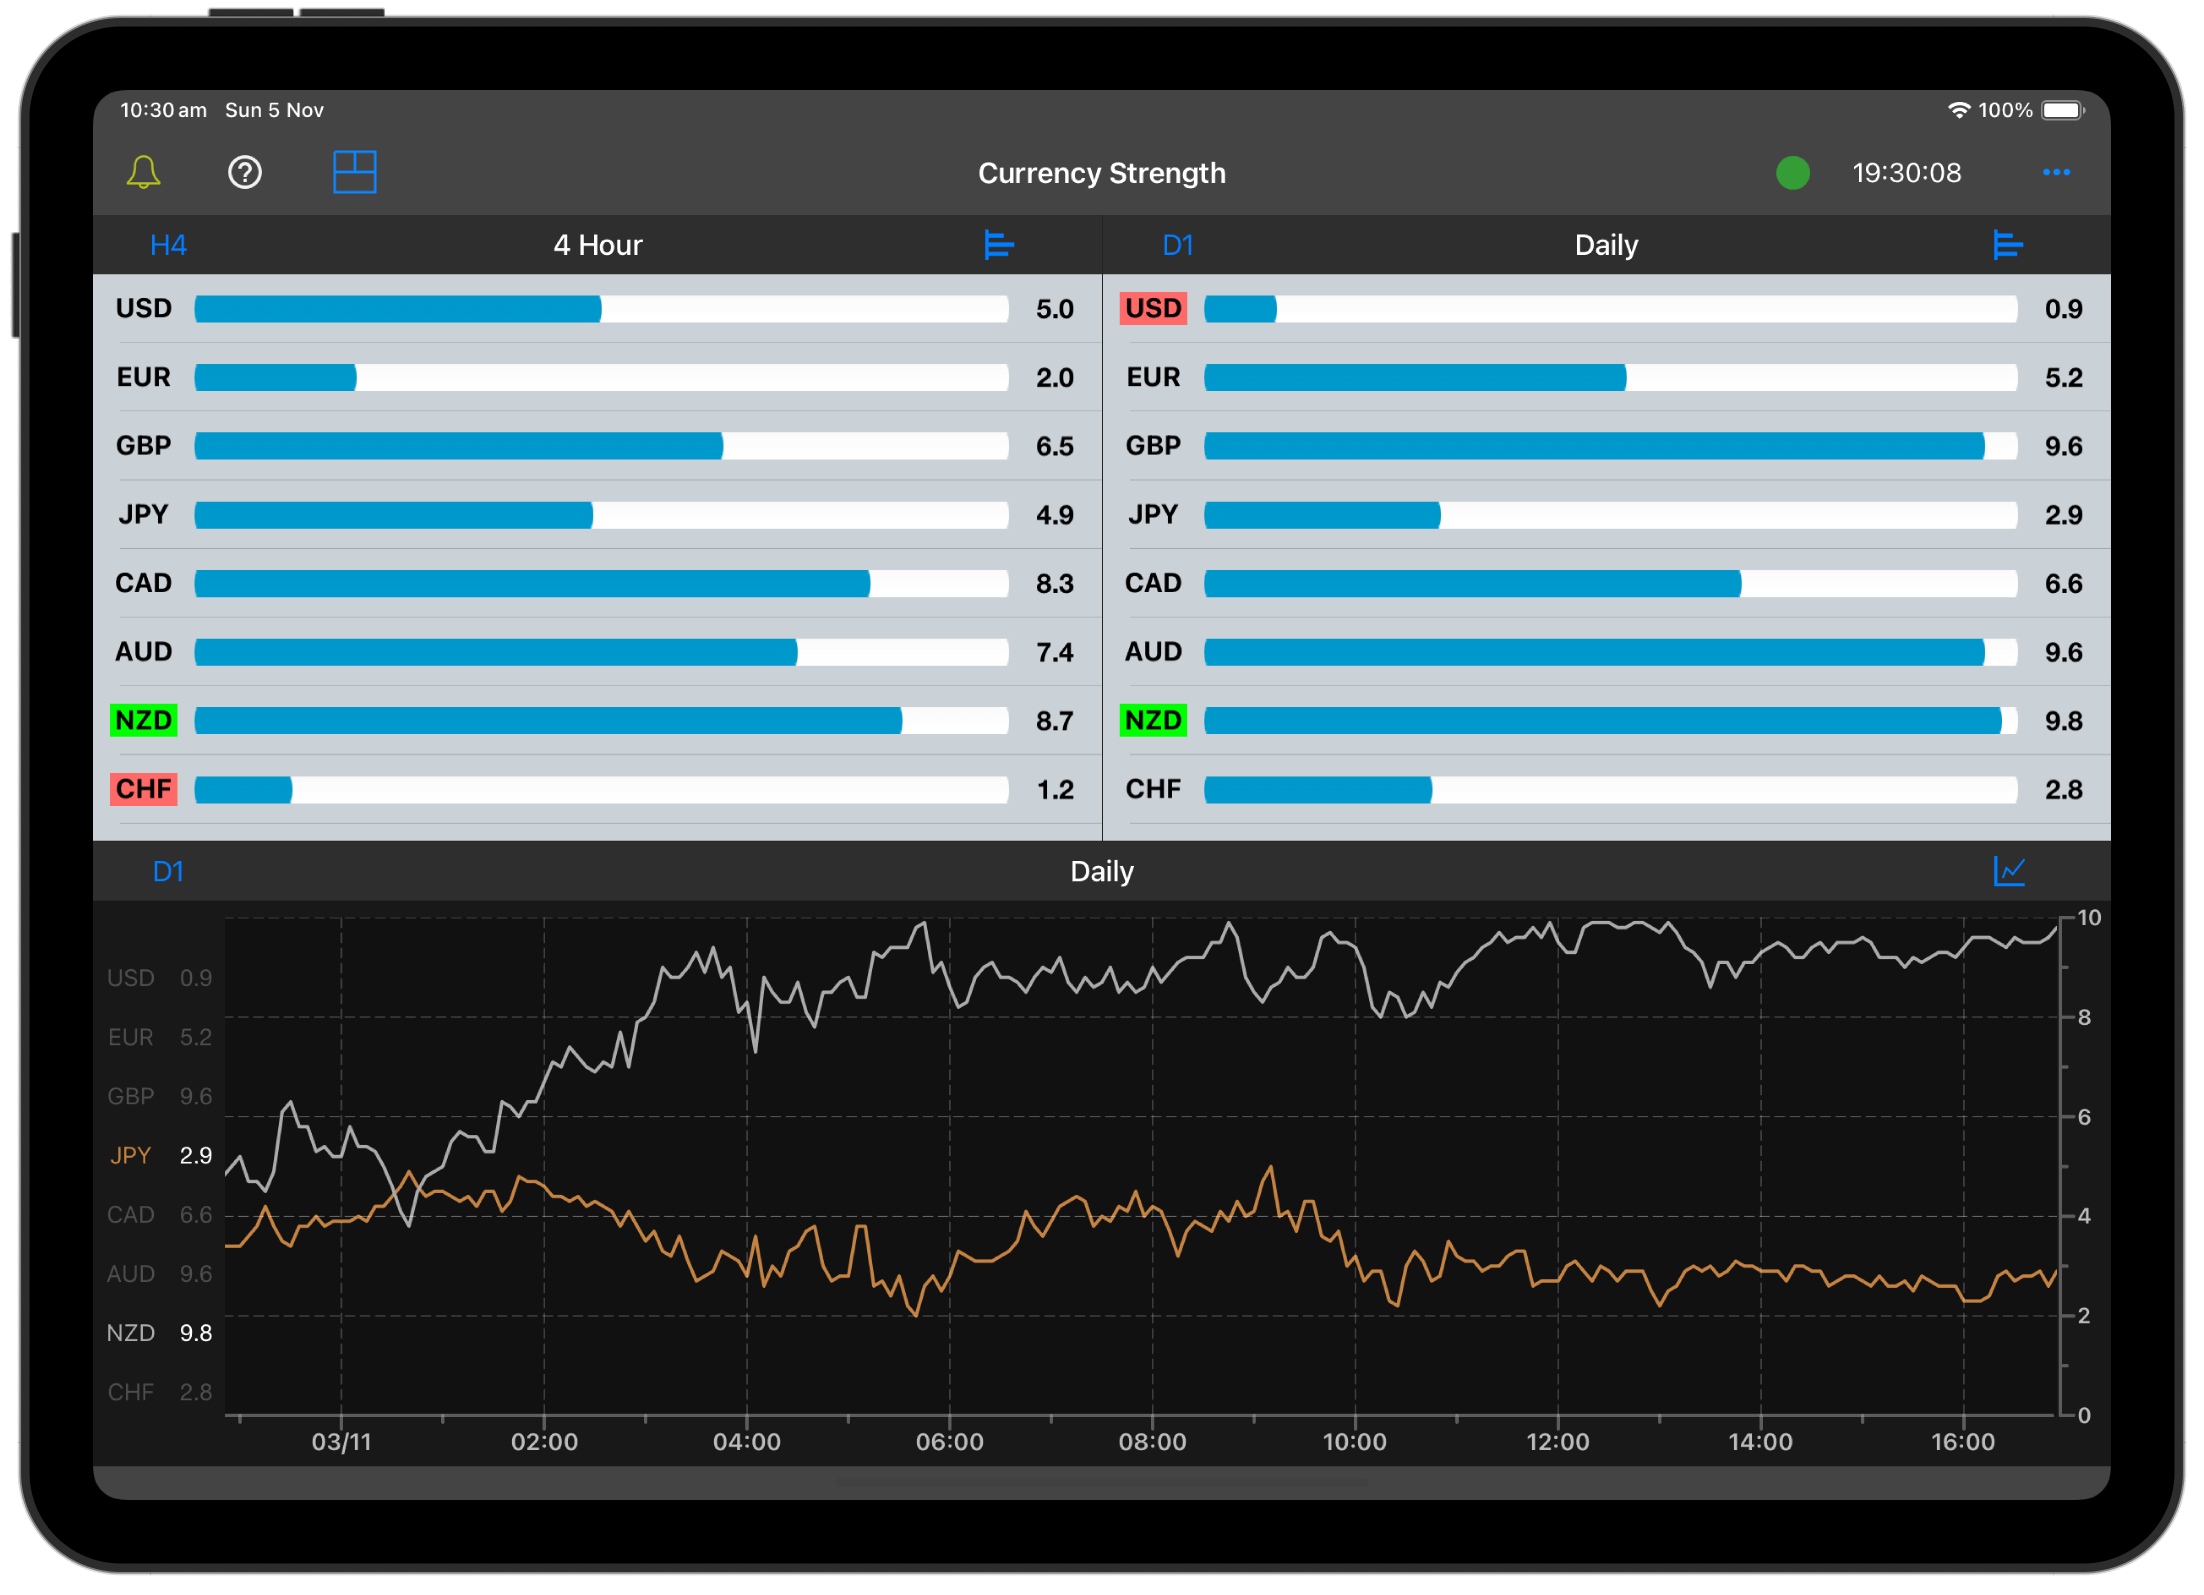This screenshot has height=1595, width=2204.
Task: Tap the green connection status indicator
Action: tap(1792, 172)
